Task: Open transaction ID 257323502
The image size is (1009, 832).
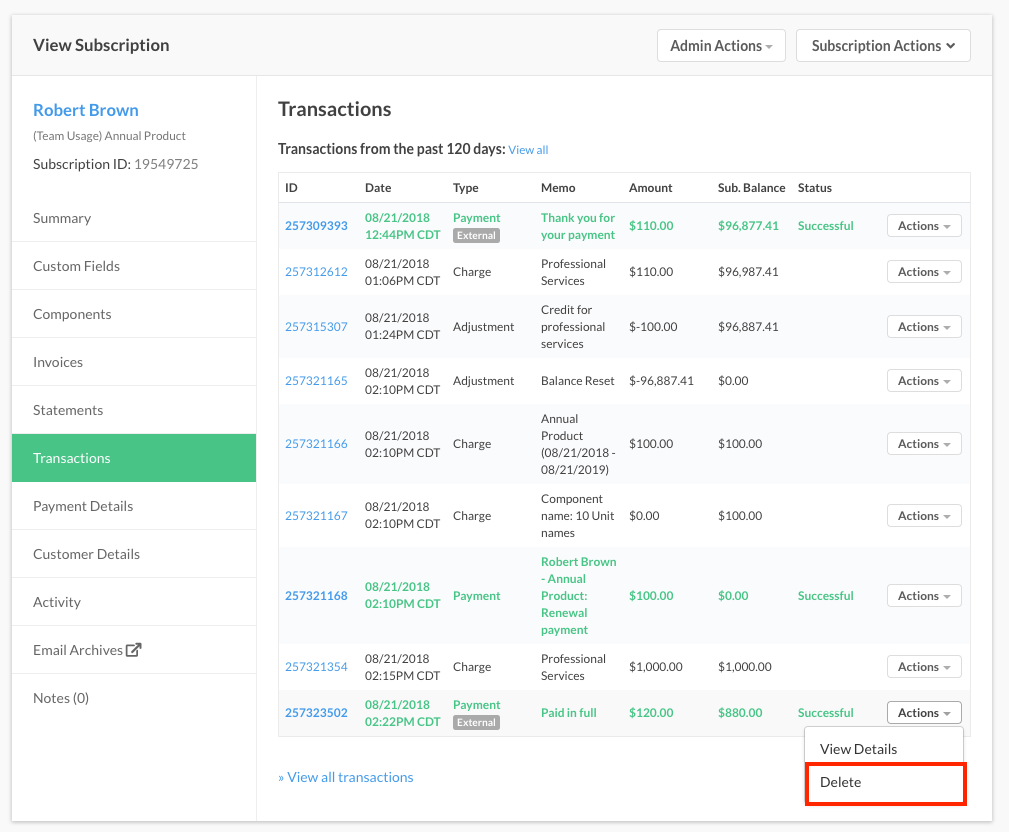Action: [316, 713]
